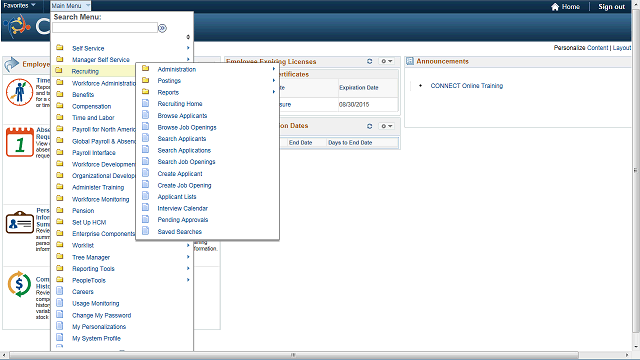Screen dimensions: 640x360
Task: Click the Announcements pagelet icon
Action: 410,61
